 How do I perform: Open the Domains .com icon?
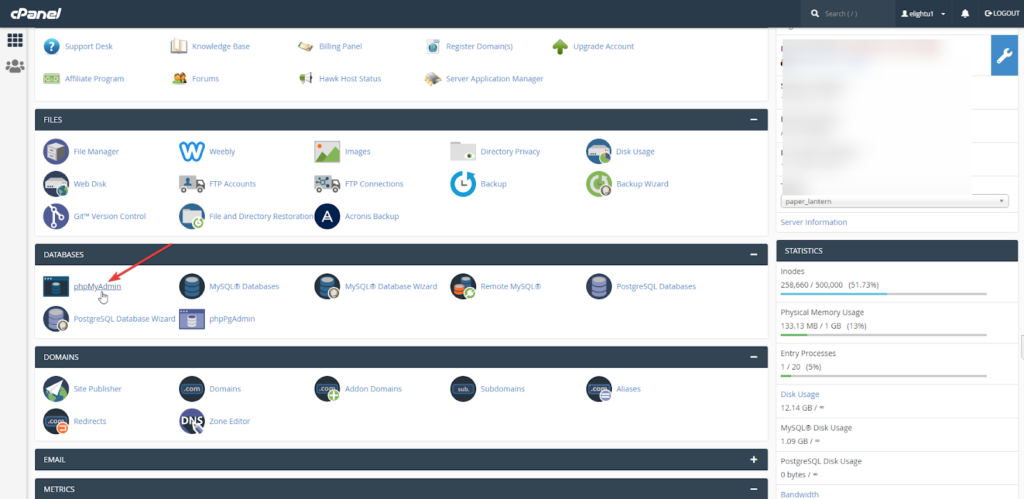point(192,389)
